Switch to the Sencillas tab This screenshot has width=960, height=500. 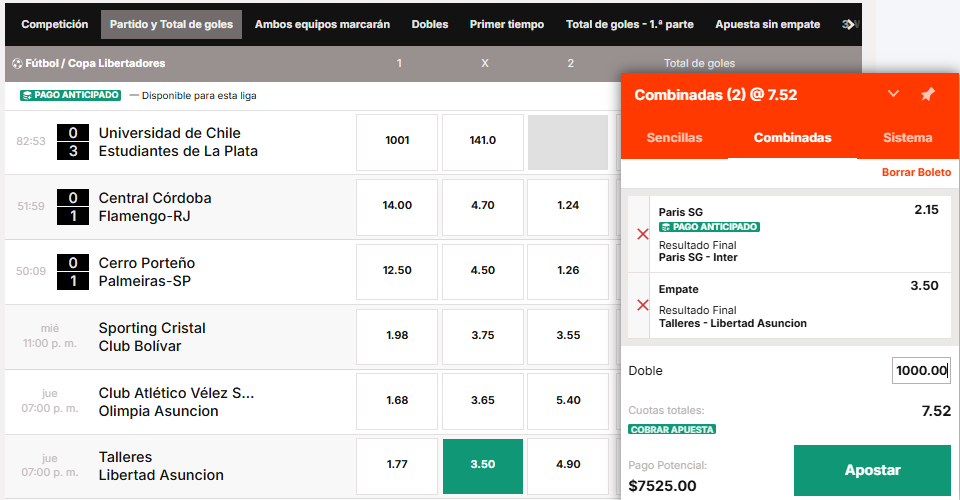coord(674,138)
